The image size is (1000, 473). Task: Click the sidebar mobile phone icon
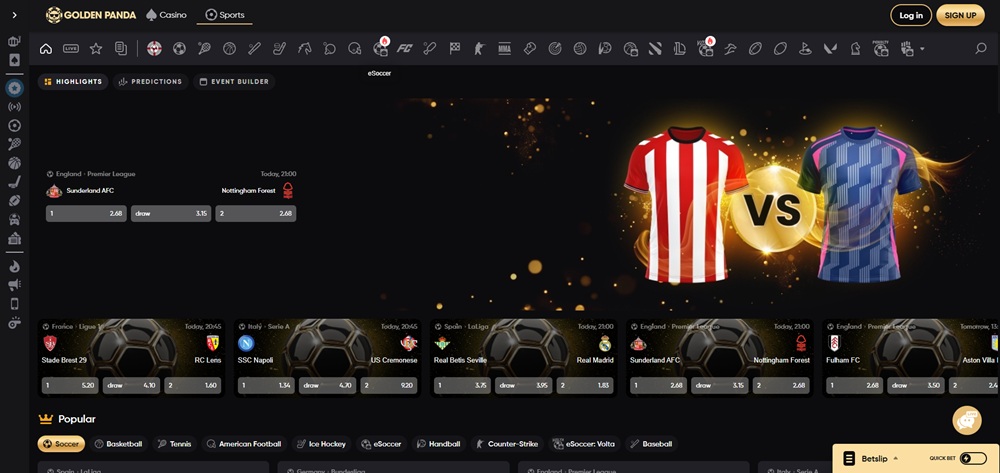coord(15,303)
